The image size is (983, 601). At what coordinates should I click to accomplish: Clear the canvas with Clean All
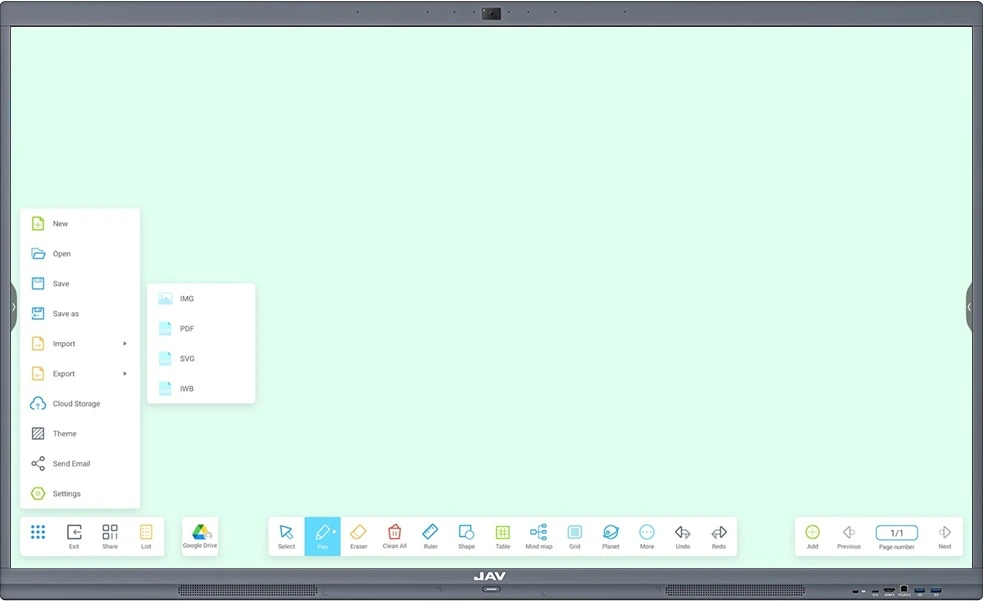(394, 535)
